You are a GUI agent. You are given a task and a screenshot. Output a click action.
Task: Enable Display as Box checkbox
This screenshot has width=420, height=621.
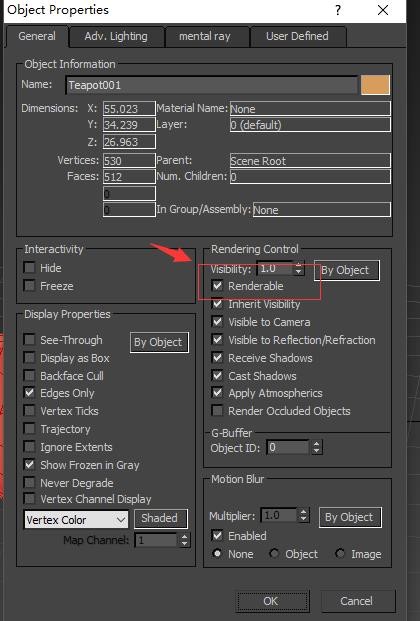[x=29, y=358]
